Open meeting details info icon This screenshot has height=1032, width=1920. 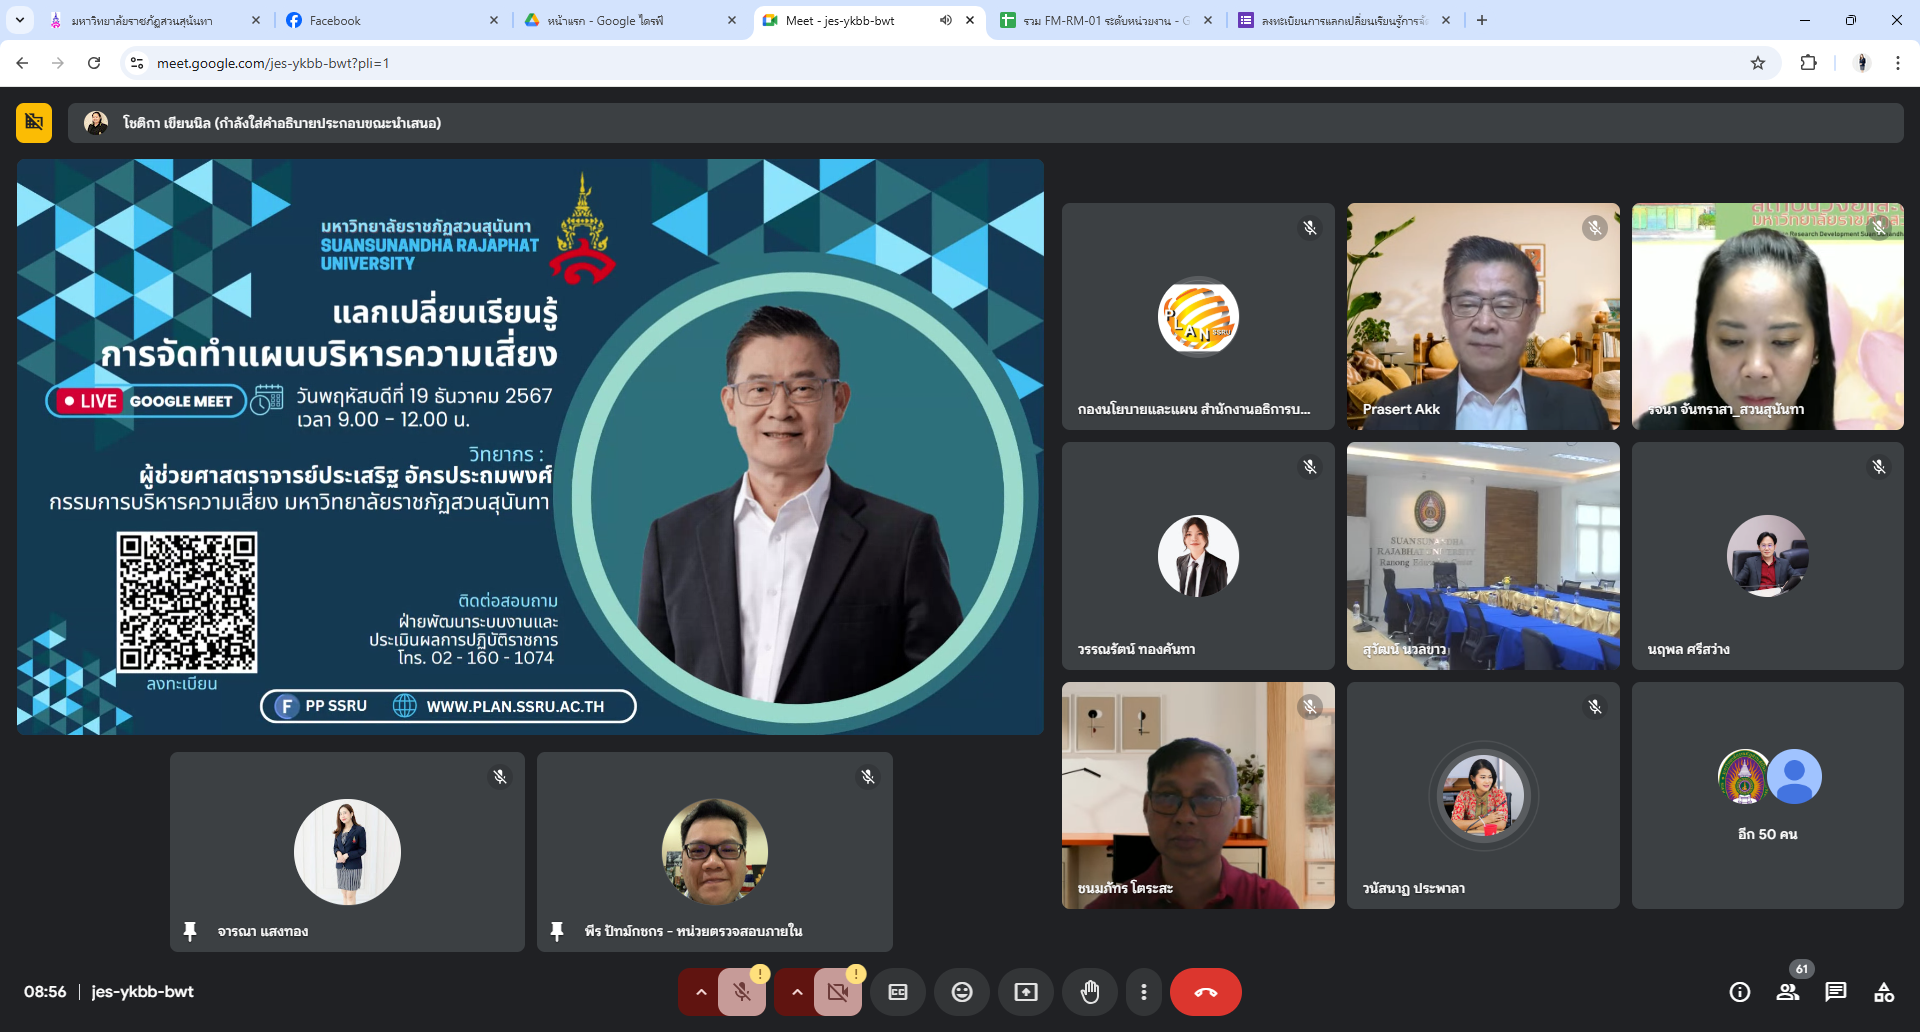point(1739,992)
